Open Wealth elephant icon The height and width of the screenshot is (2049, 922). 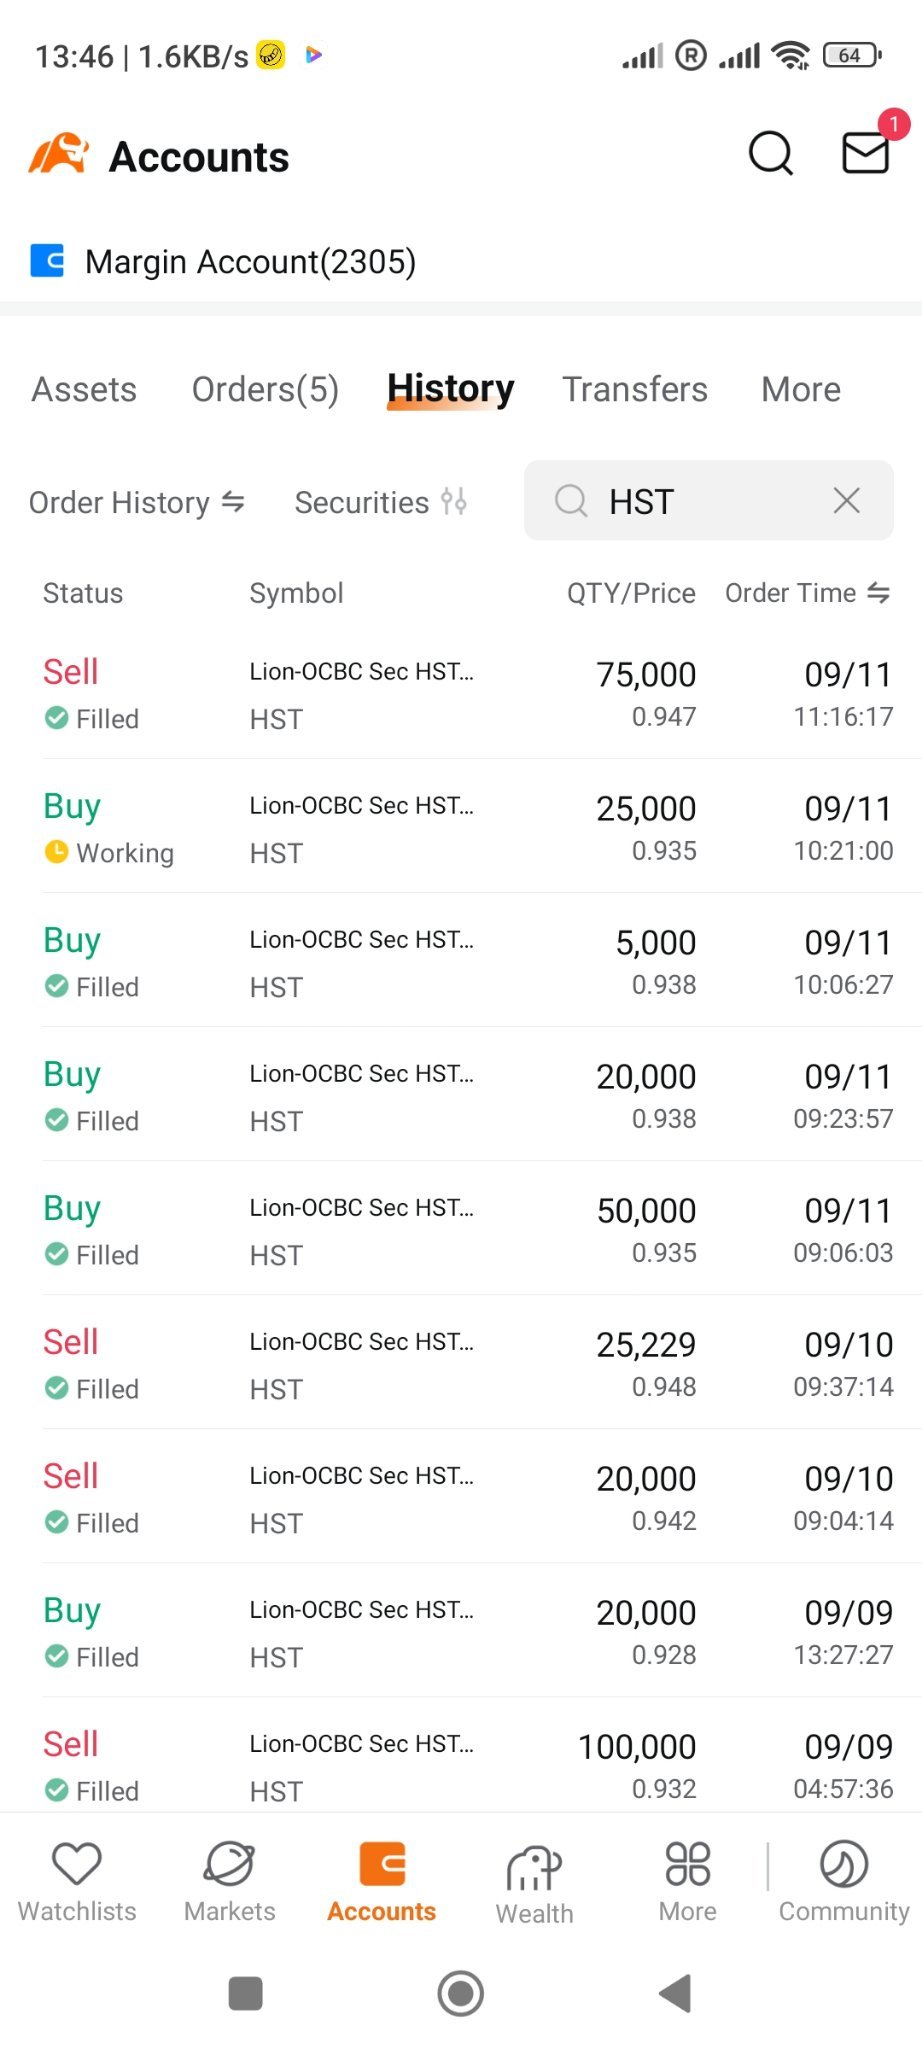tap(534, 1867)
